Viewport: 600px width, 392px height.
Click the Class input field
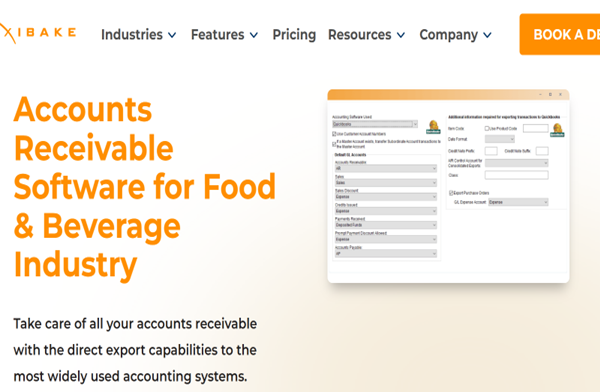pos(517,175)
